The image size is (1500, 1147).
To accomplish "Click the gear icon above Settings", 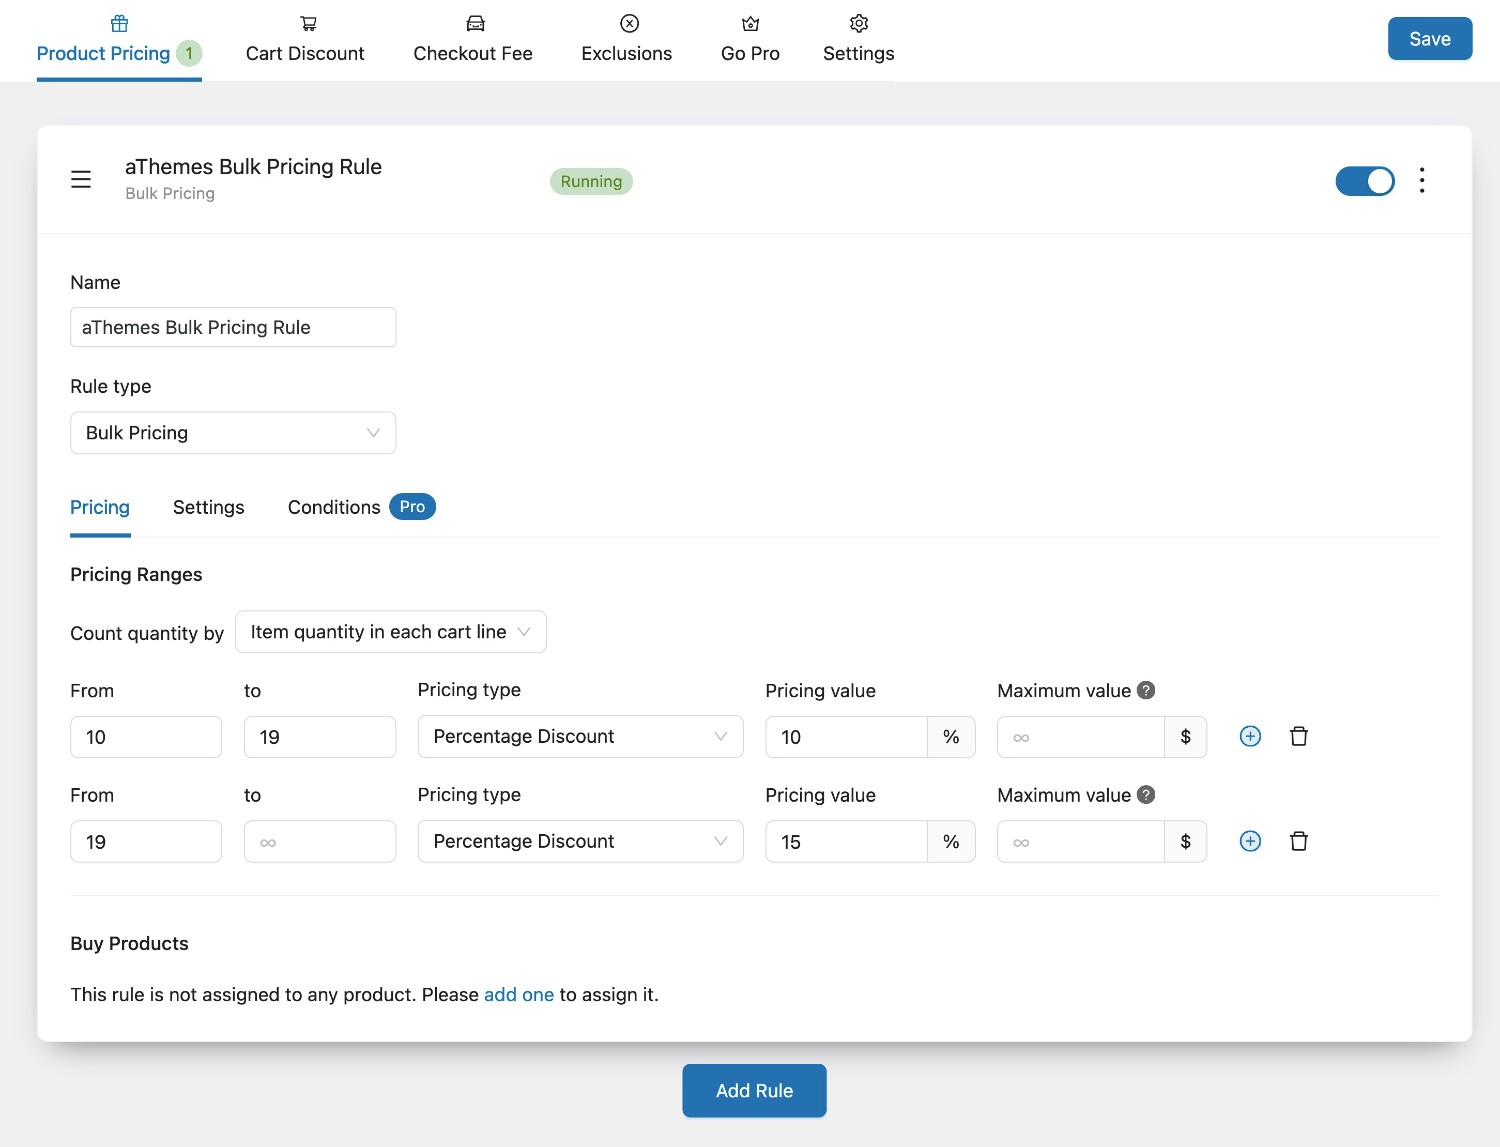I will pyautogui.click(x=859, y=23).
